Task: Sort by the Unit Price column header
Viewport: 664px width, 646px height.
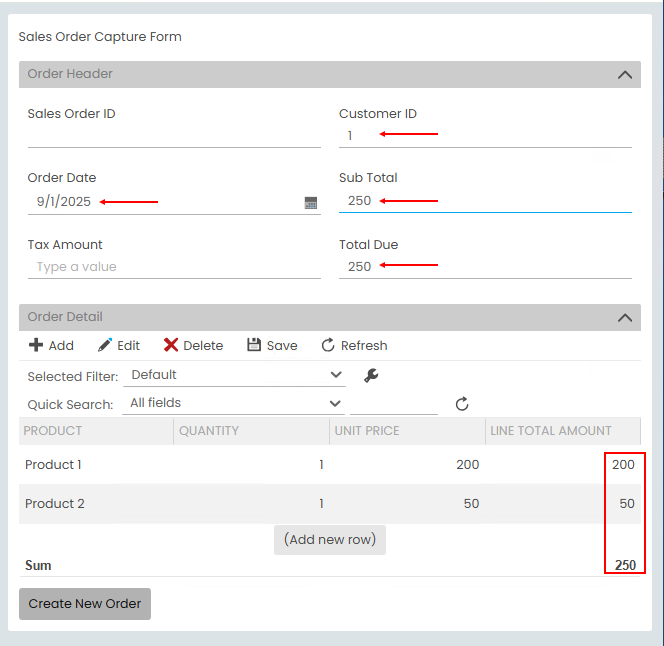Action: pos(368,431)
